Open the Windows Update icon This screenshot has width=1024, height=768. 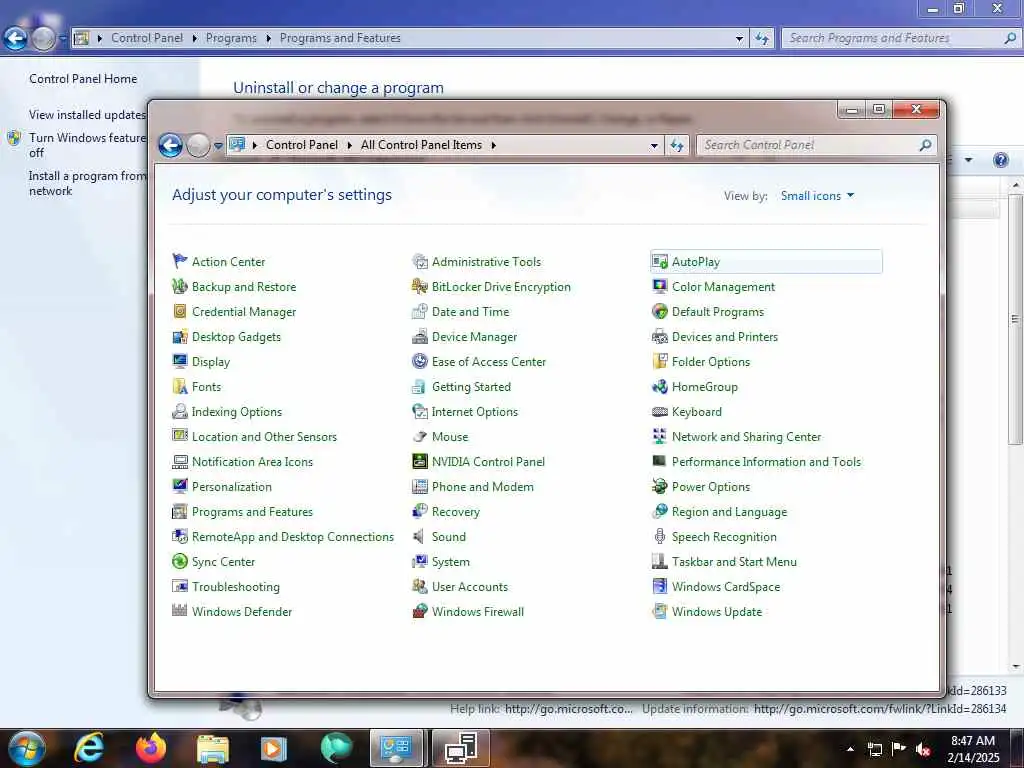(660, 611)
